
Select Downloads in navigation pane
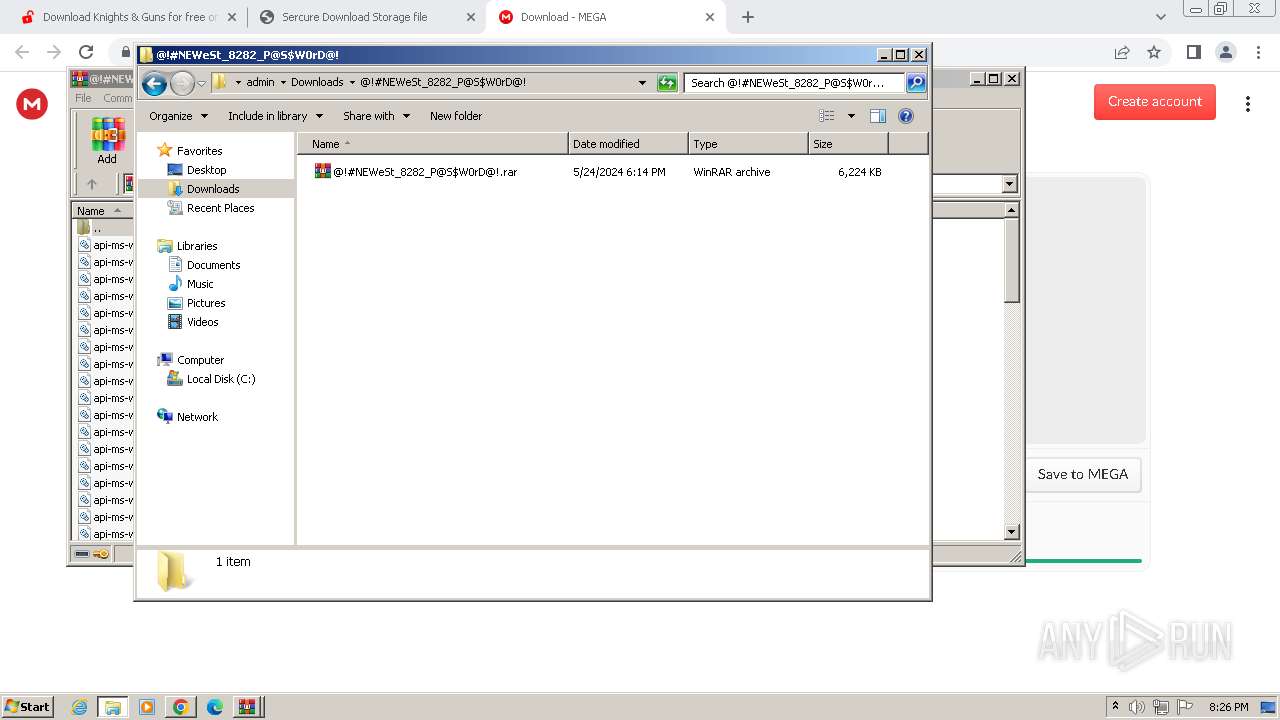[x=213, y=189]
